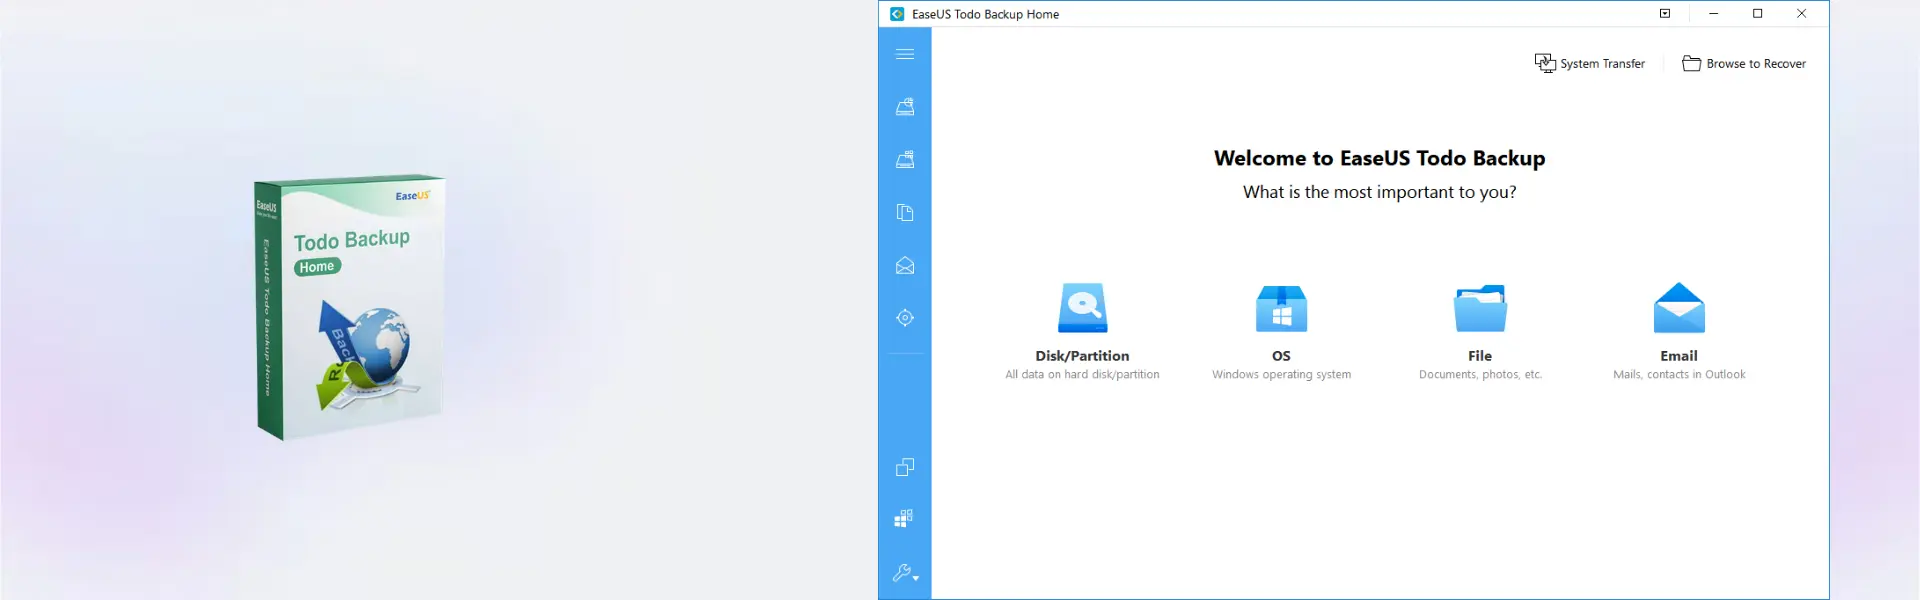Screen dimensions: 1920x600
Task: Open System Clone grid icon in sidebar
Action: point(904,518)
